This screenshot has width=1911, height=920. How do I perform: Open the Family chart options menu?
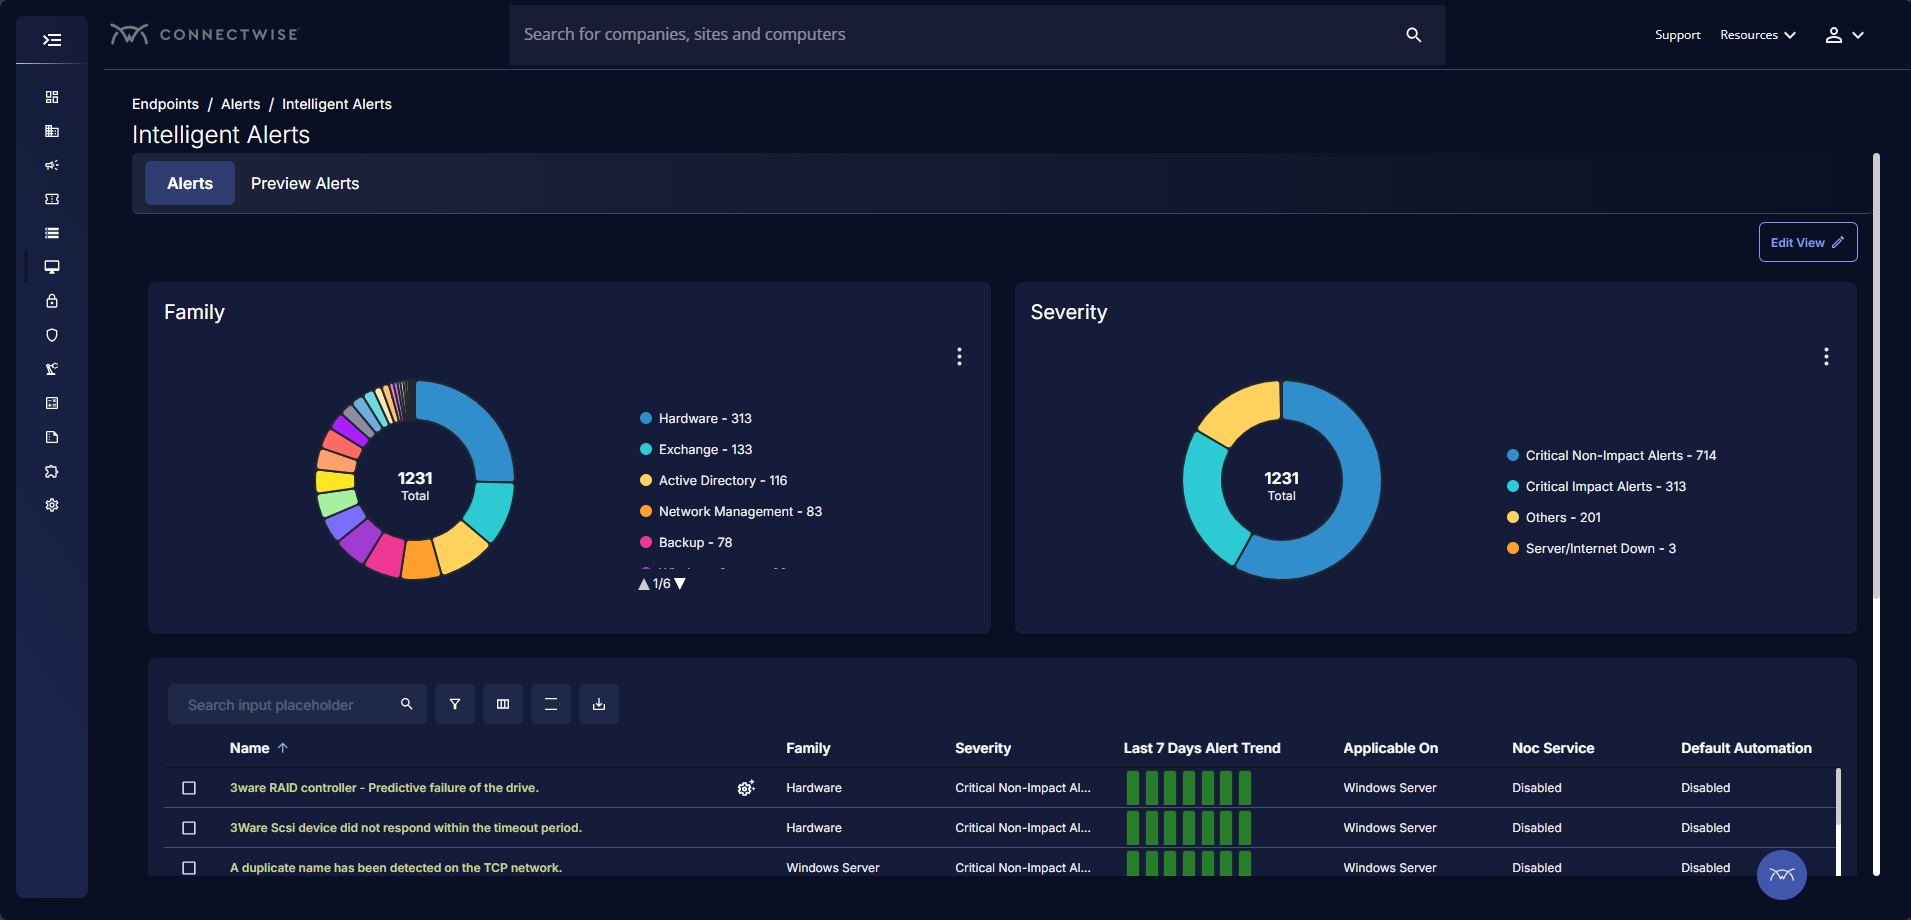[x=959, y=357]
